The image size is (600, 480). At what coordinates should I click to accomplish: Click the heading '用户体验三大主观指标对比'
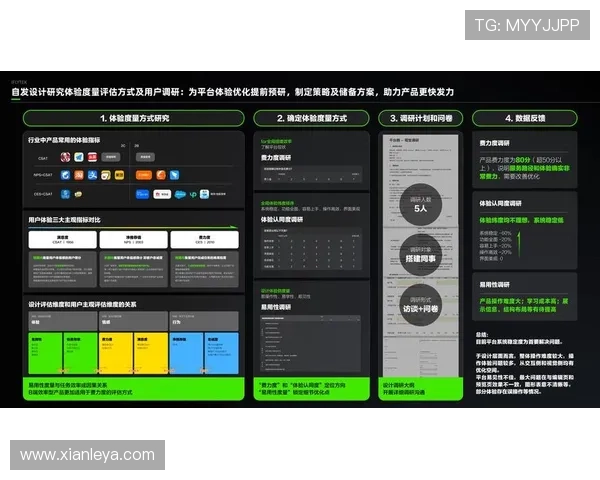(64, 220)
